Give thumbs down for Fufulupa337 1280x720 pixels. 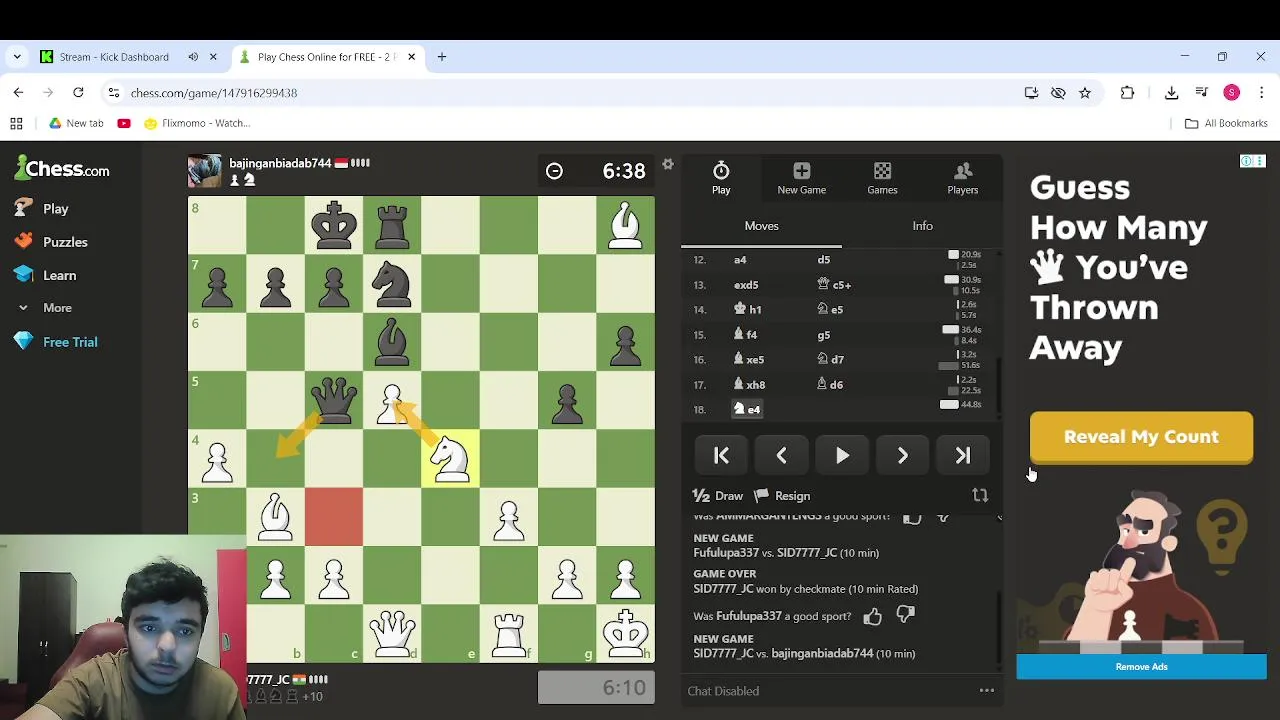coord(905,616)
